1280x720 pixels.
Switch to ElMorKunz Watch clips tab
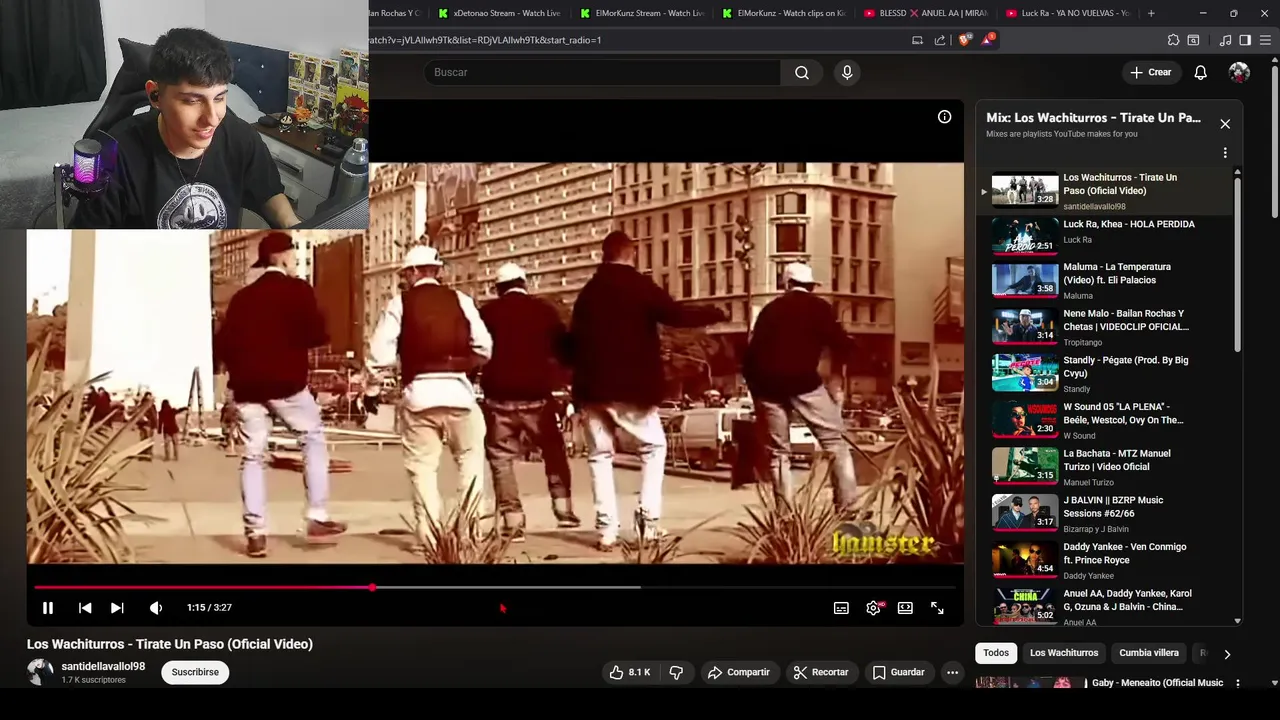pos(785,13)
